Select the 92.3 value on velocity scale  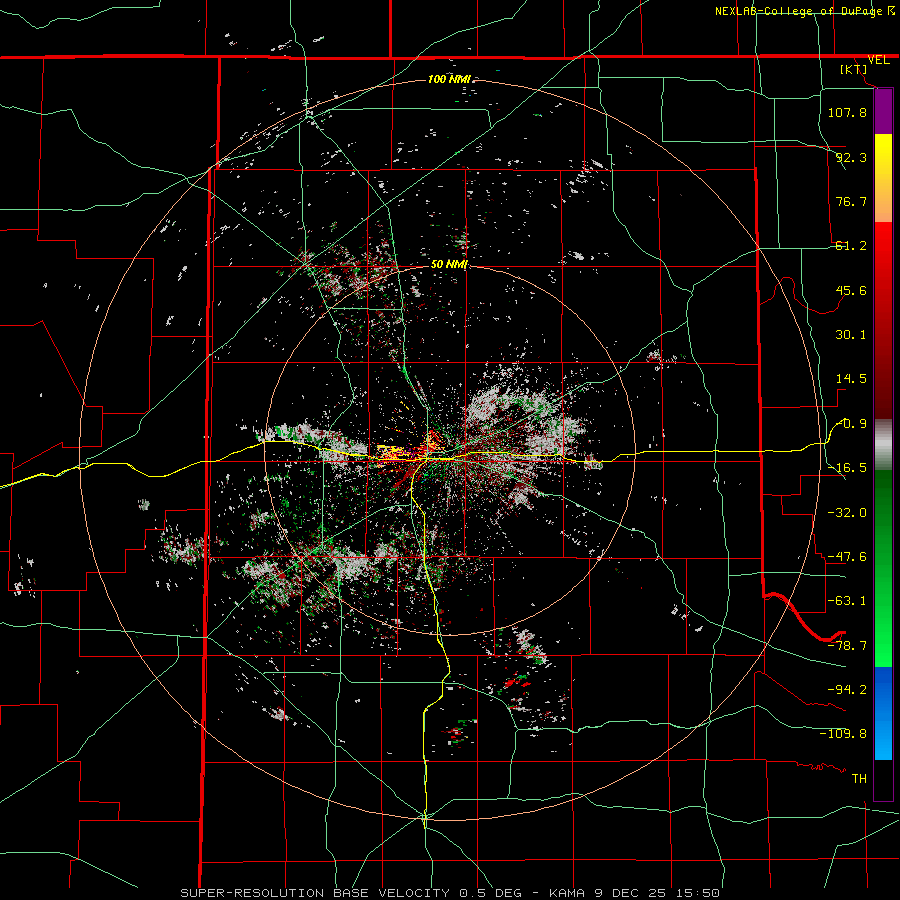[x=851, y=157]
